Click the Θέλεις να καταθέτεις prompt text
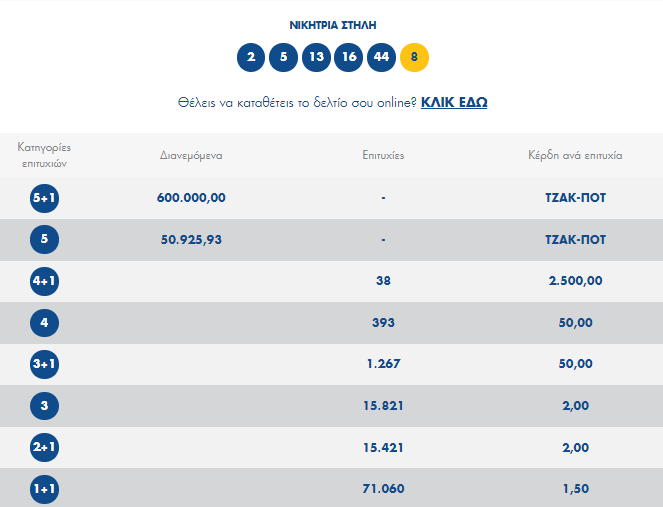The width and height of the screenshot is (663, 507). click(297, 103)
